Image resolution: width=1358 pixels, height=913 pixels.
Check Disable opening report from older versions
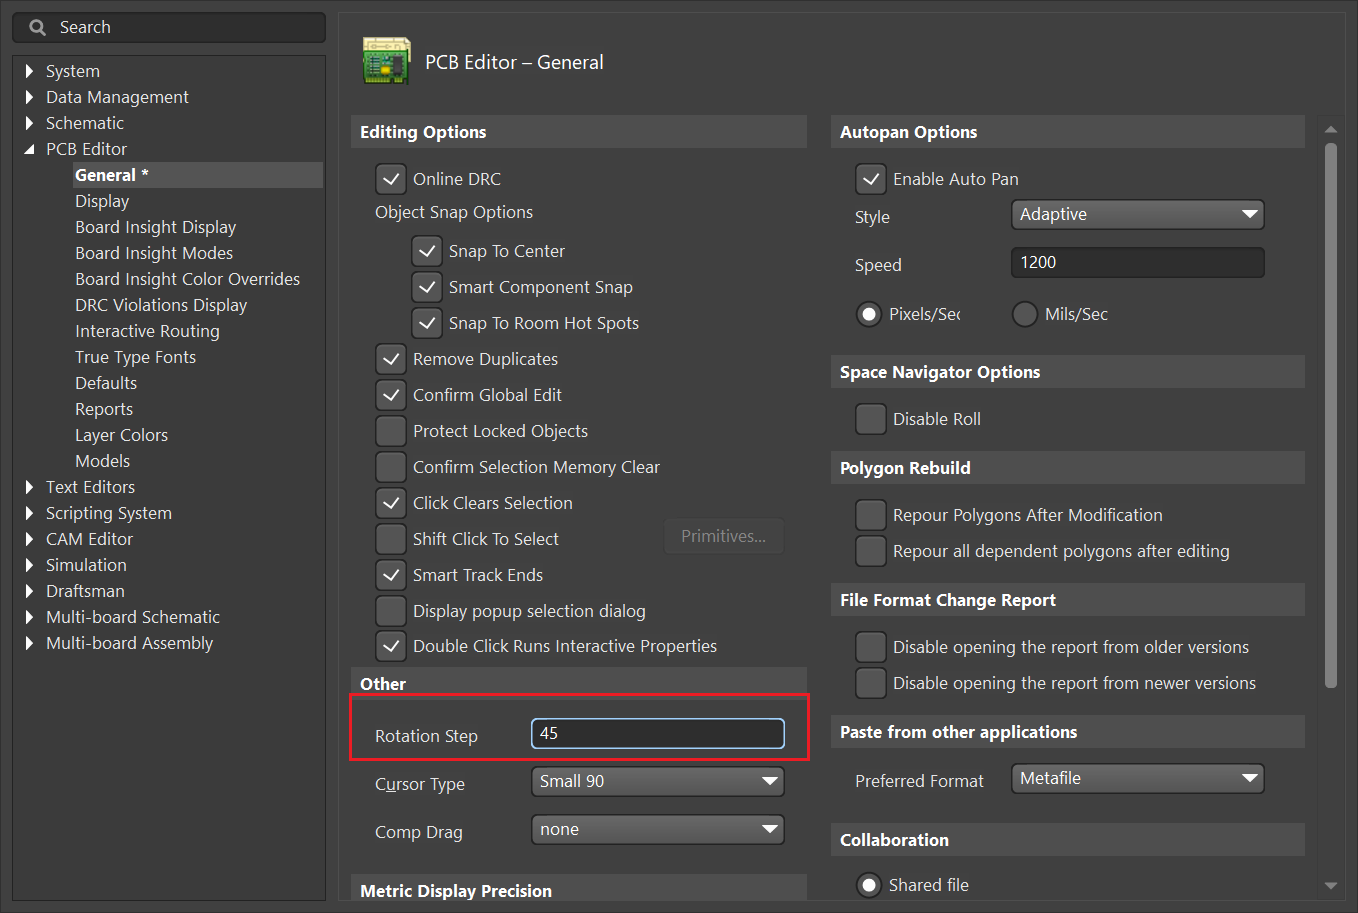pos(870,647)
